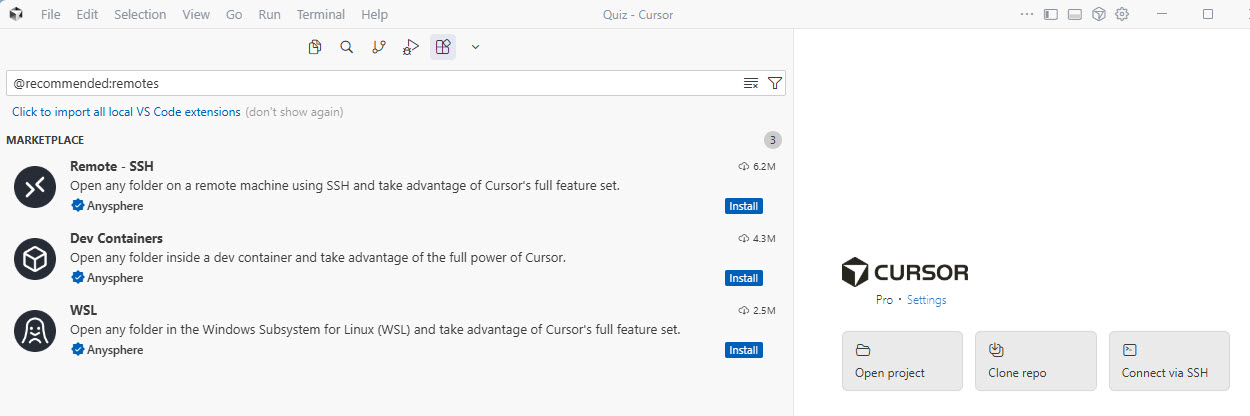Install the Dev Containers extension
The width and height of the screenshot is (1250, 416).
[744, 278]
